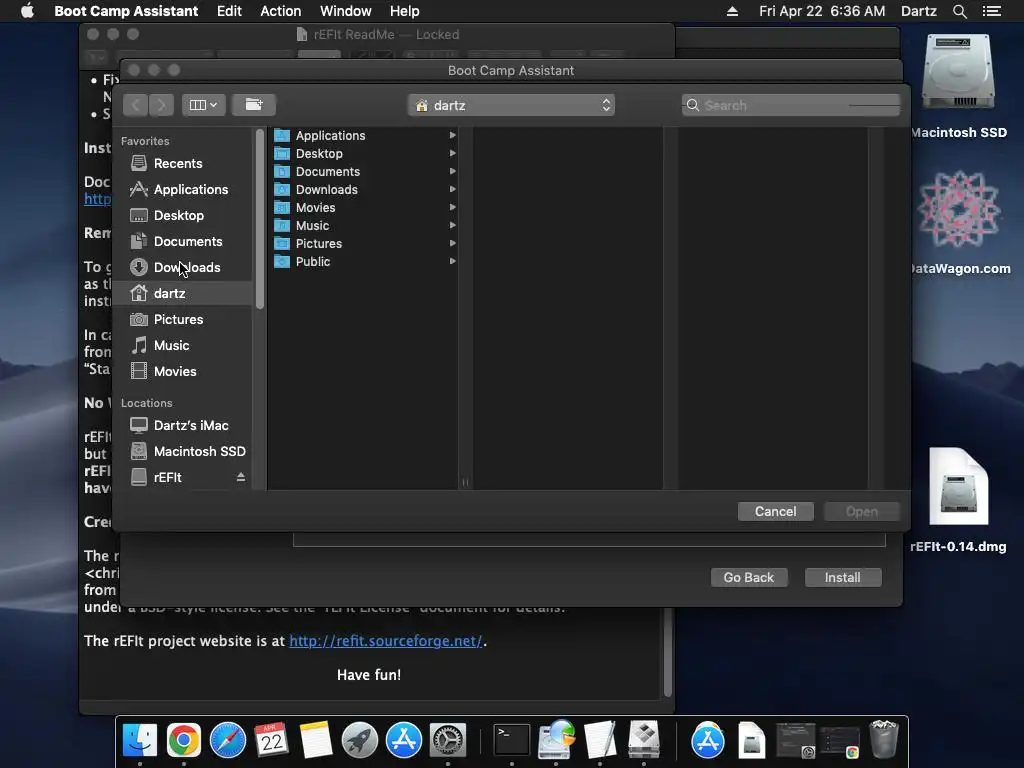1024x768 pixels.
Task: Create a new folder via the toolbar icon
Action: [x=253, y=104]
